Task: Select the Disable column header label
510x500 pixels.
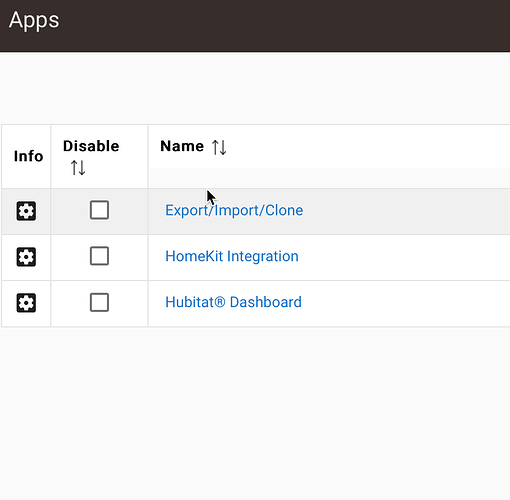Action: [91, 146]
